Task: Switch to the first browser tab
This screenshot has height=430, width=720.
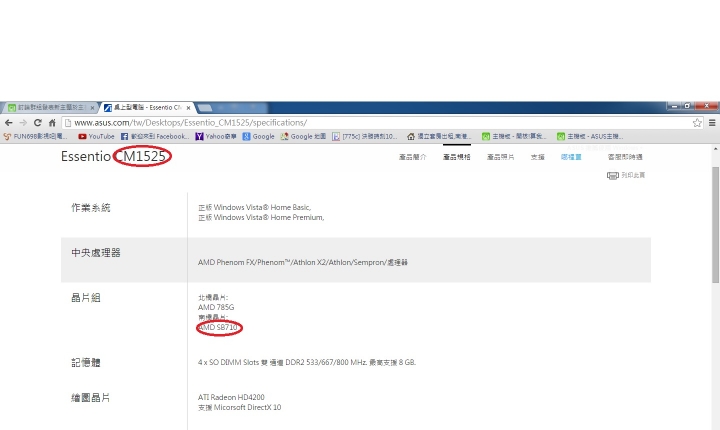Action: point(50,108)
